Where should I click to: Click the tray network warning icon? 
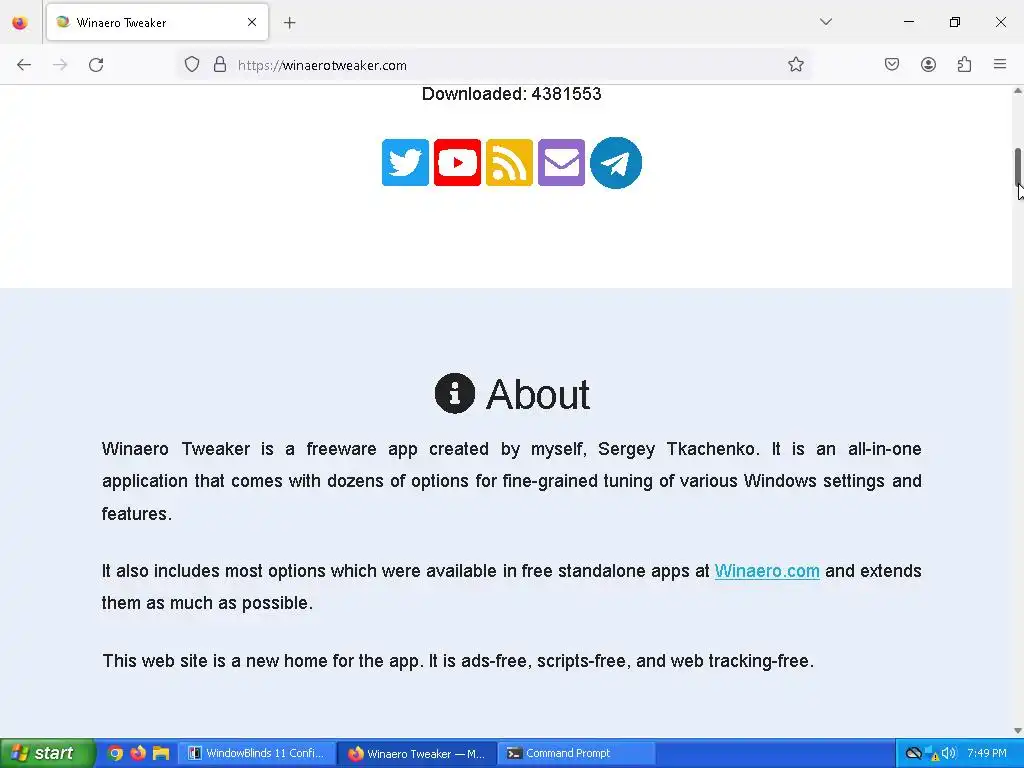click(931, 754)
